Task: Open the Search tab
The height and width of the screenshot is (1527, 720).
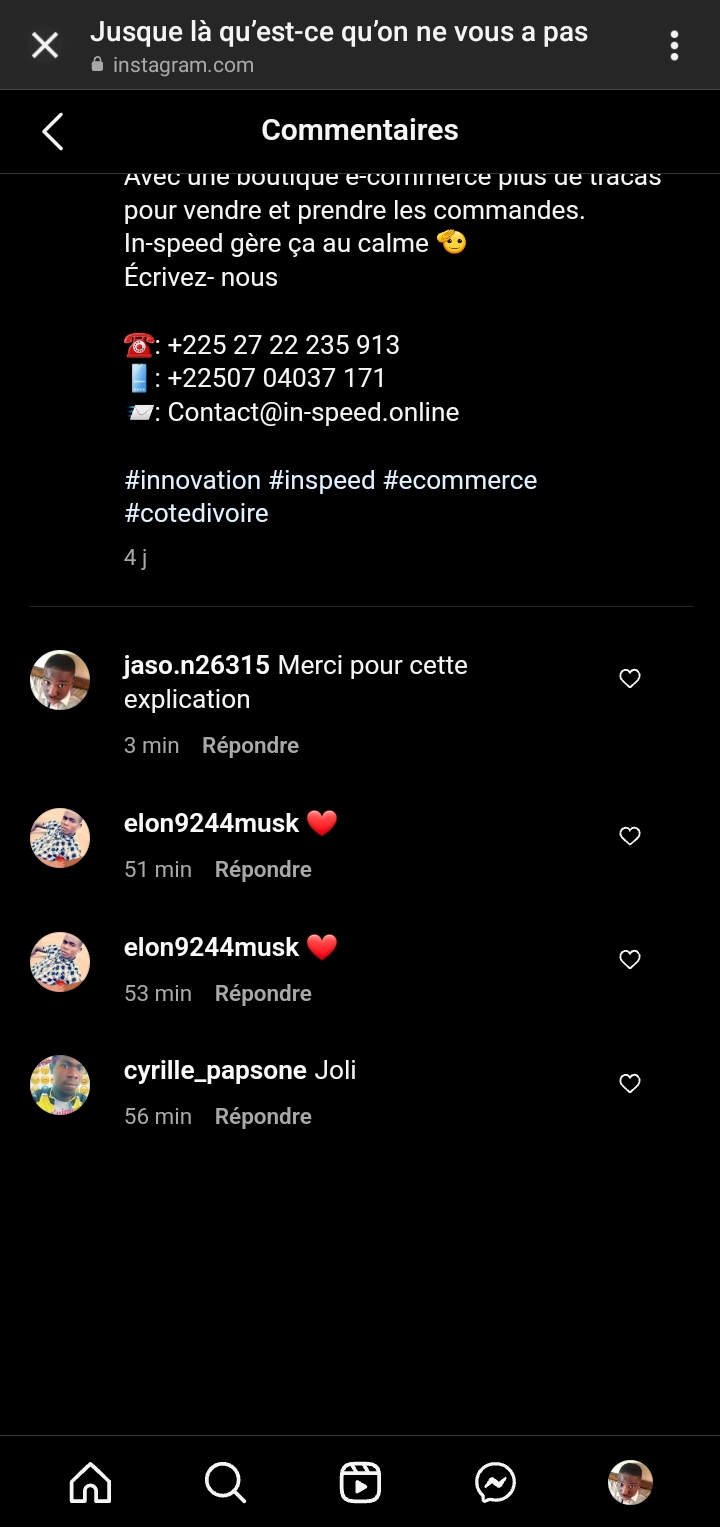Action: point(225,1482)
